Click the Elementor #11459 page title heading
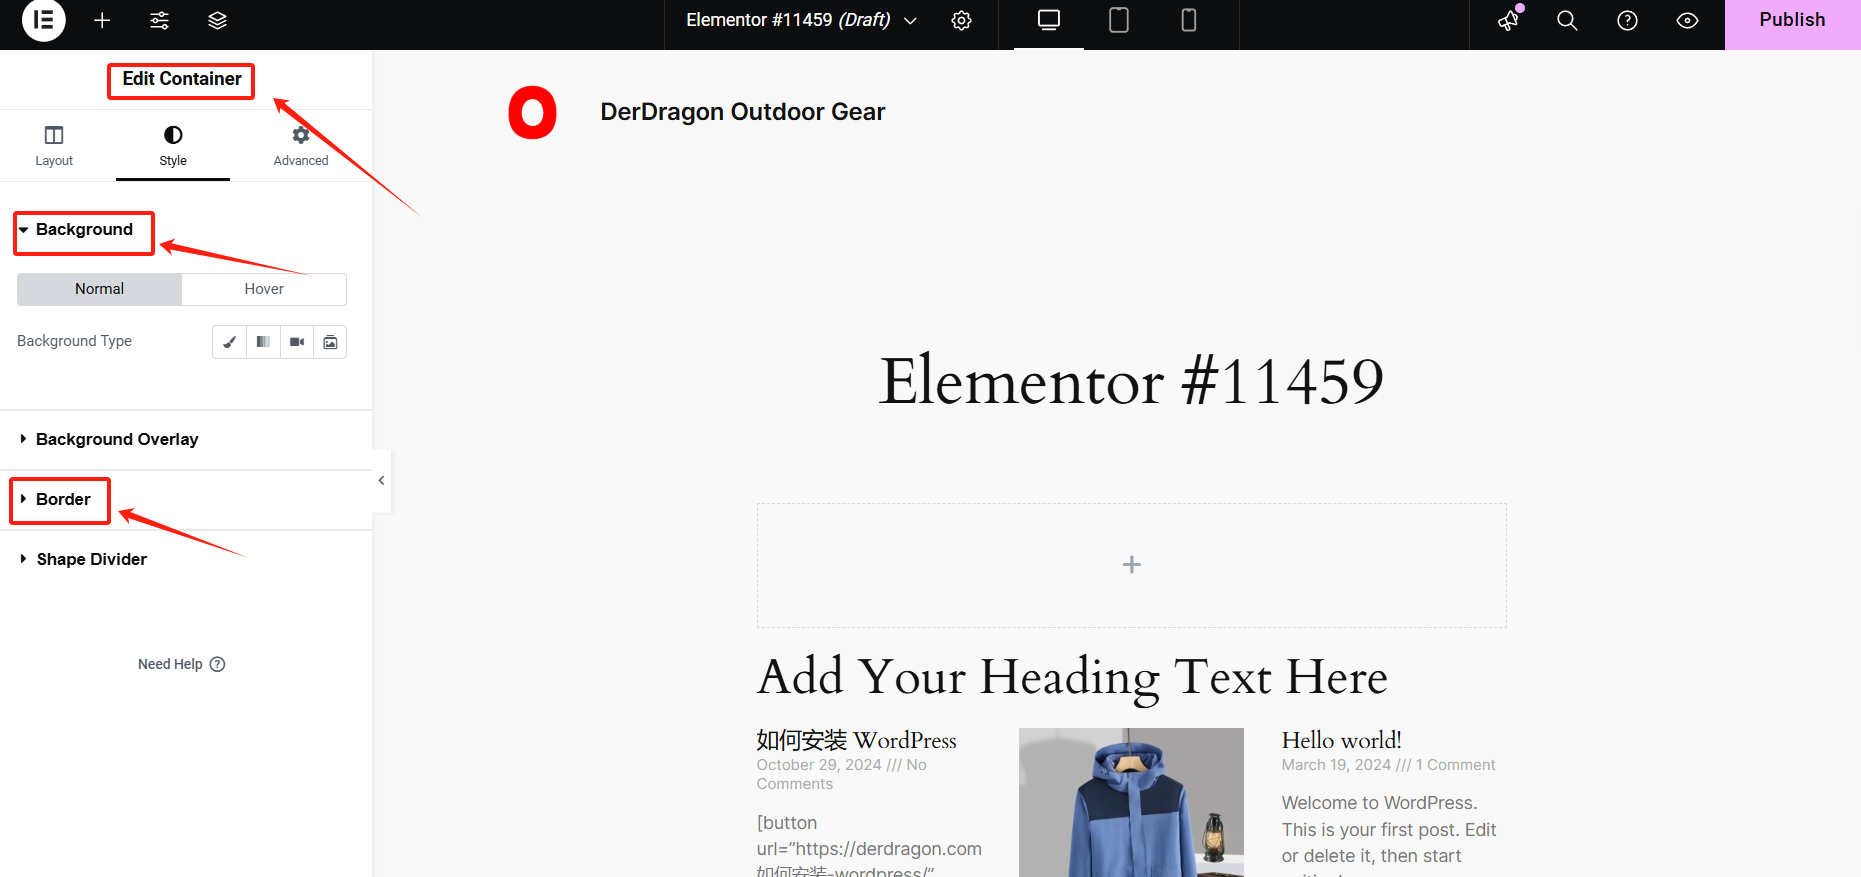This screenshot has height=877, width=1861. click(1131, 381)
